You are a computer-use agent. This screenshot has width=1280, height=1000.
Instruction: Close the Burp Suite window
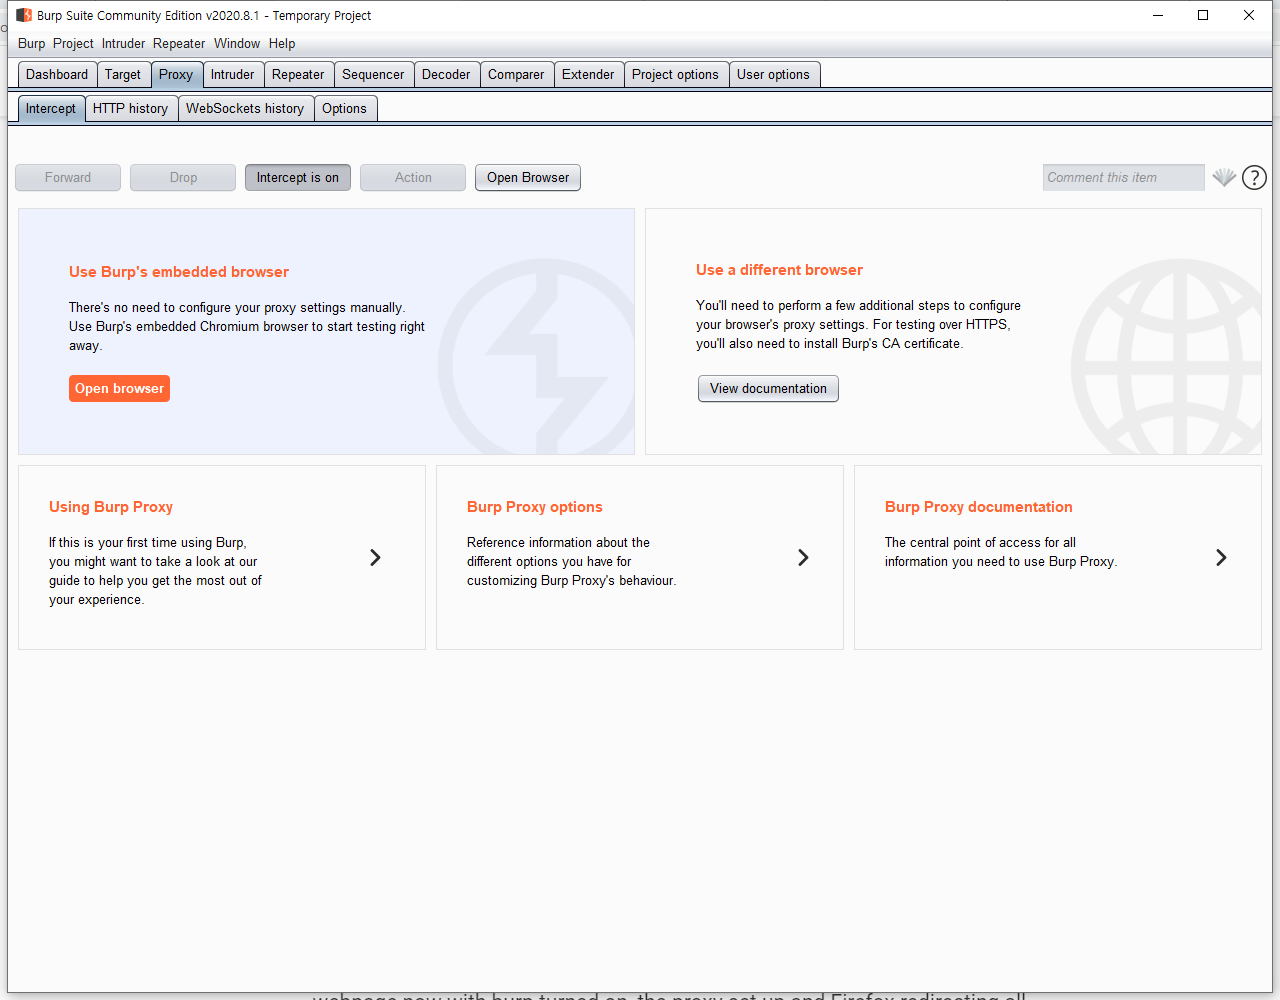(x=1249, y=15)
